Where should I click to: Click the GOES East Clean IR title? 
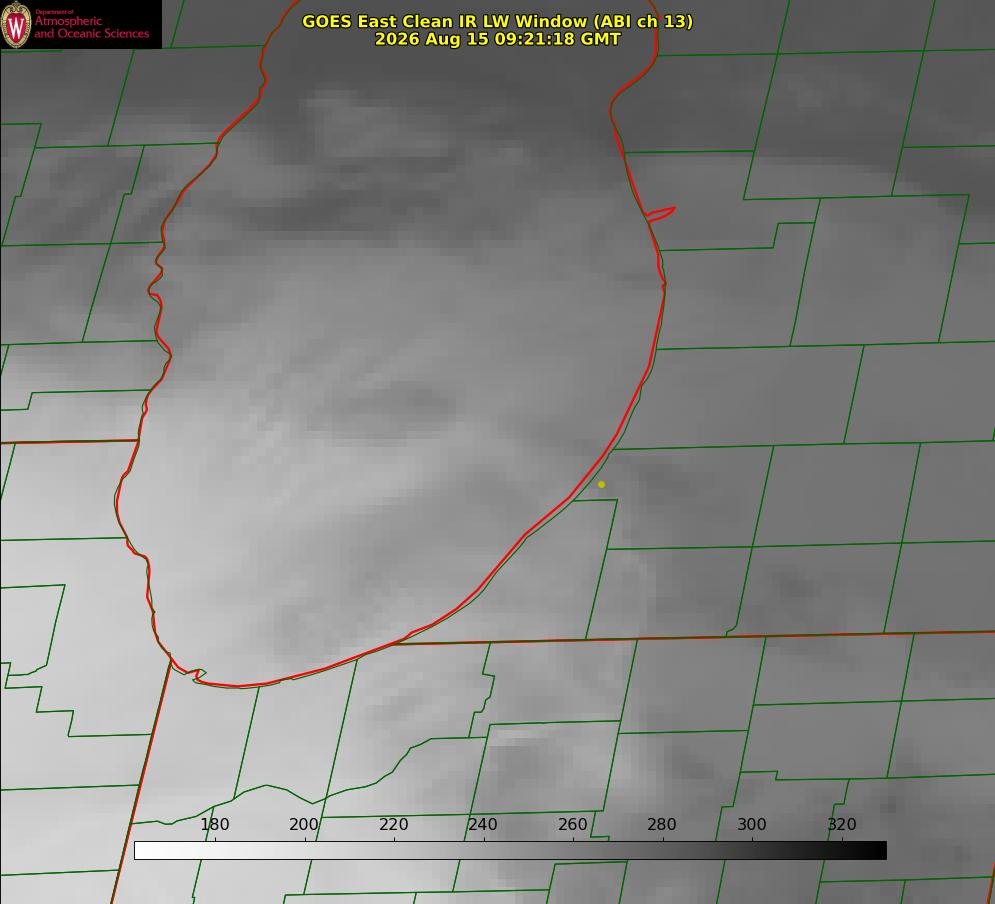pyautogui.click(x=498, y=21)
